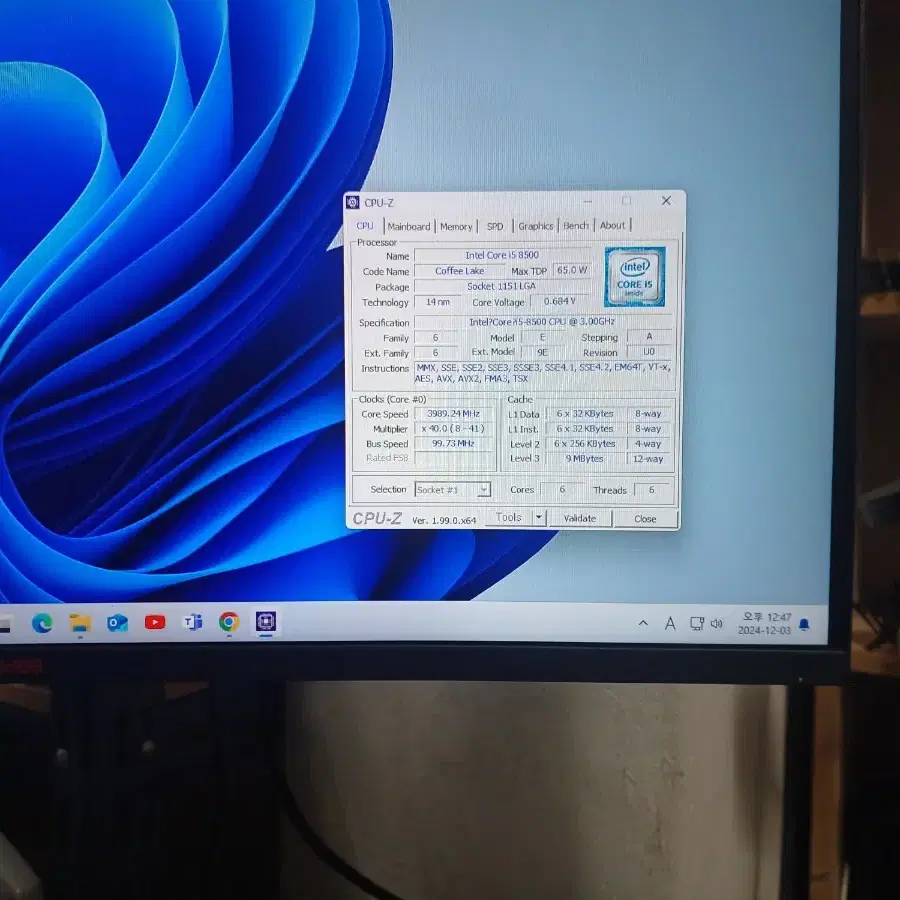Click the Technology value 14 nm
This screenshot has height=900, width=900.
point(437,301)
